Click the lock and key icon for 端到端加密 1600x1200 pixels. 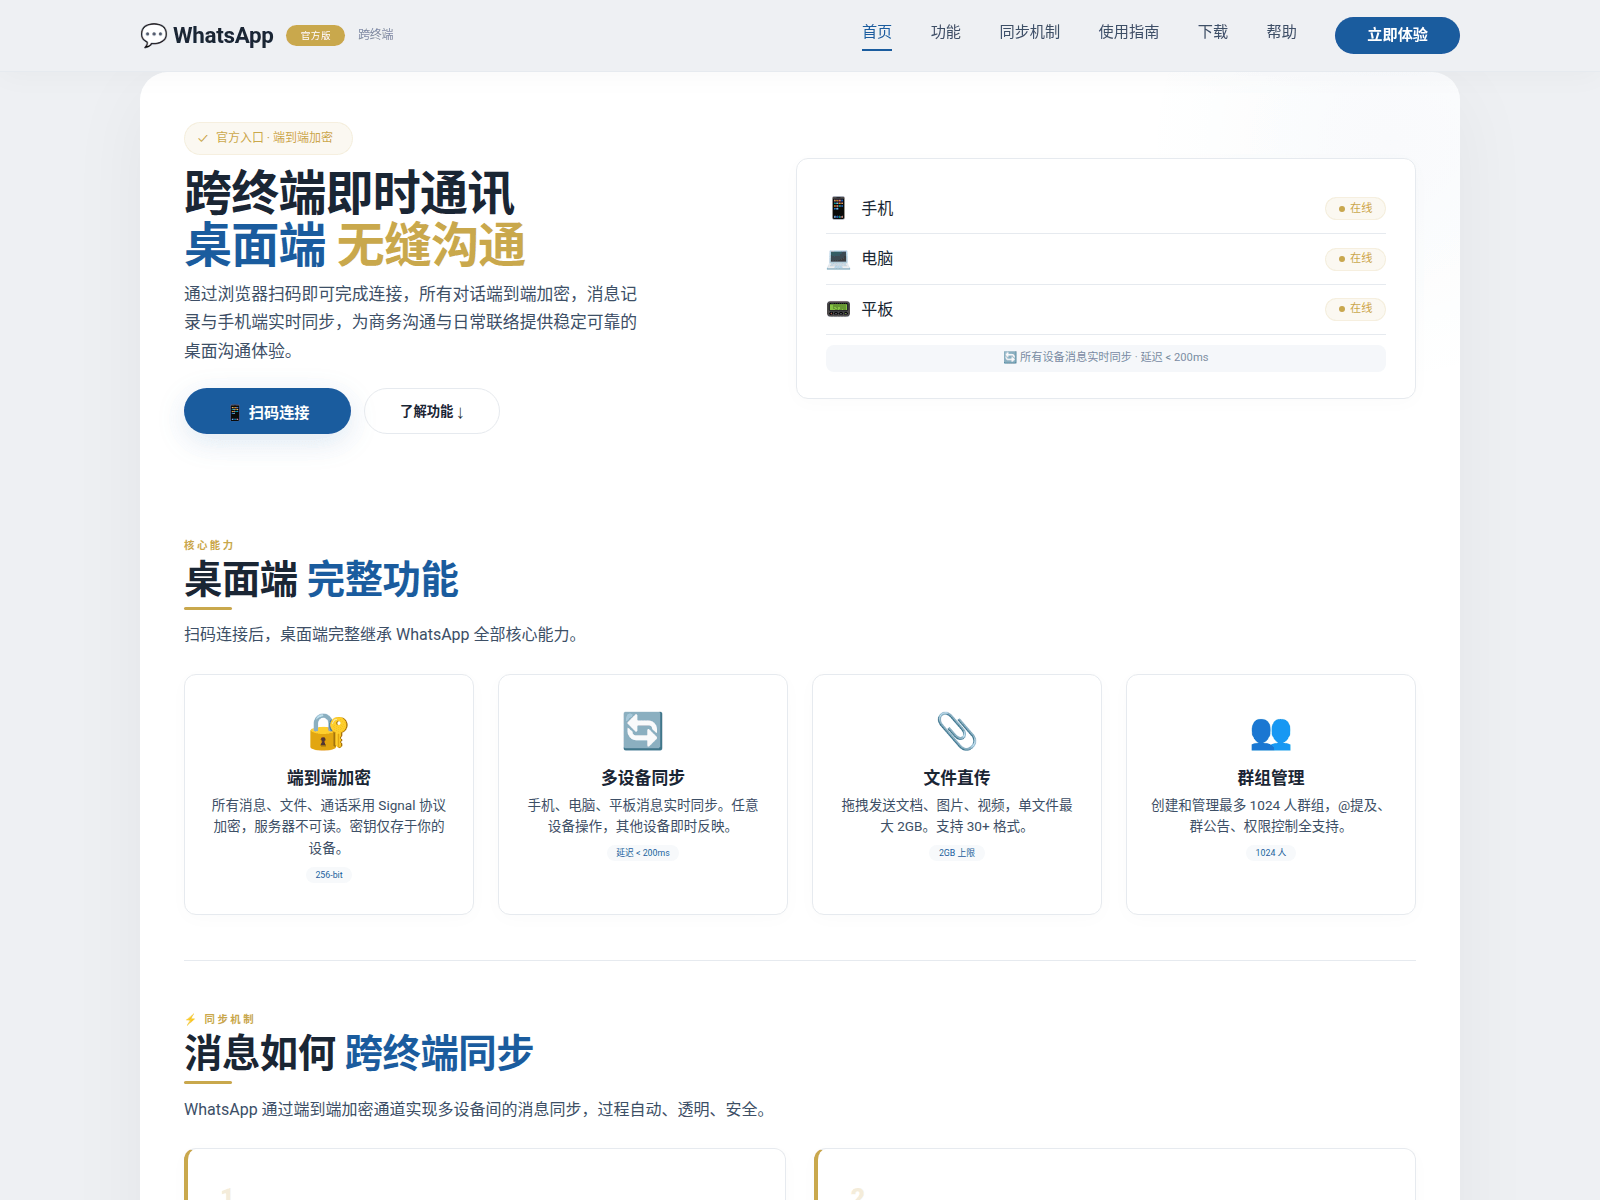[x=329, y=731]
